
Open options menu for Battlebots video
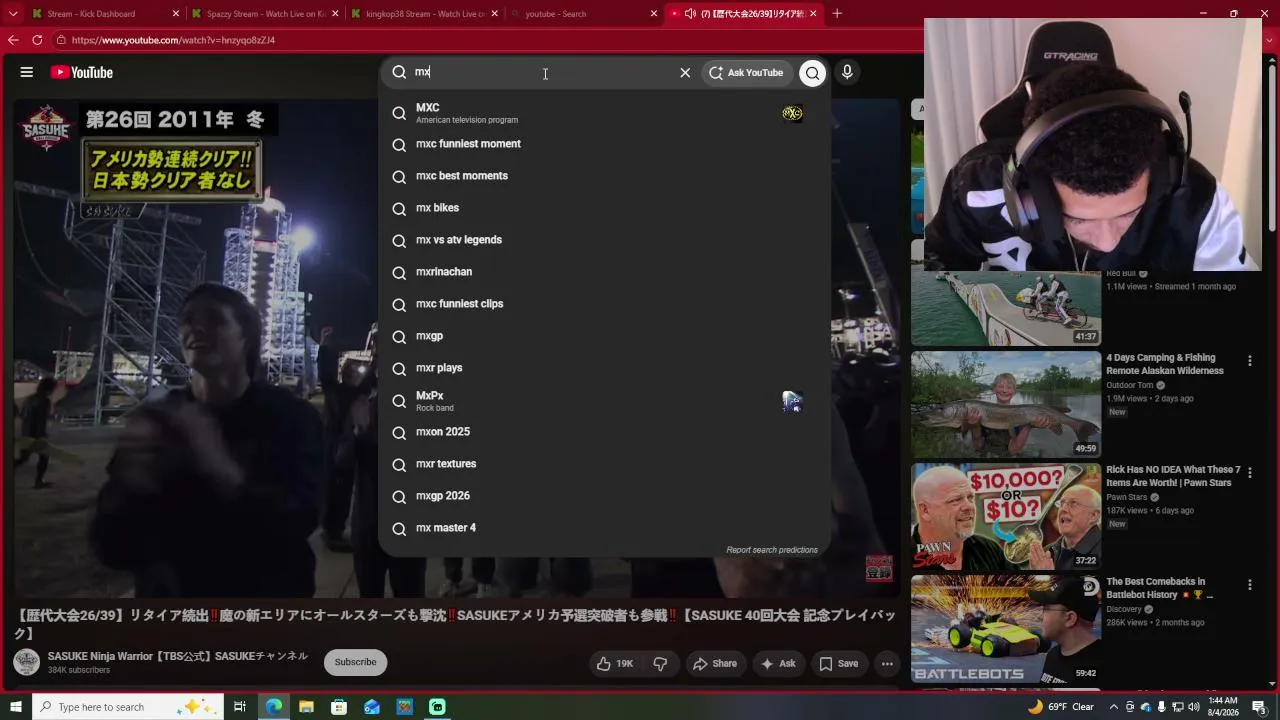coord(1249,584)
